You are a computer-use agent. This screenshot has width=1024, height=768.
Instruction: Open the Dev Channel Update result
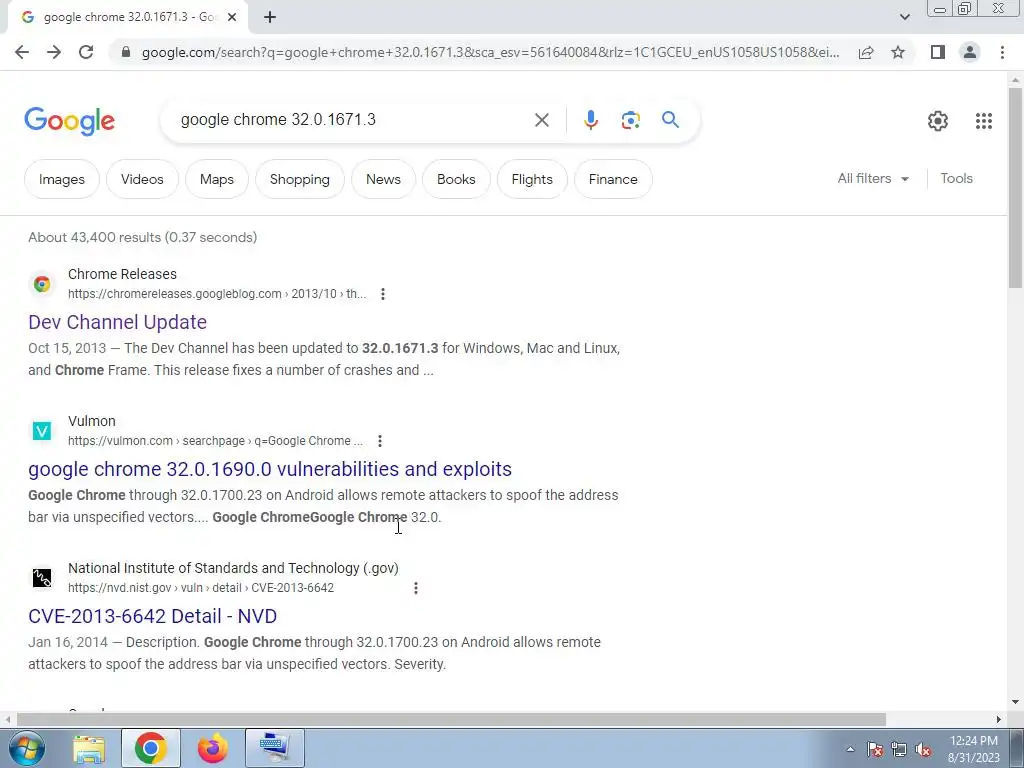tap(118, 322)
